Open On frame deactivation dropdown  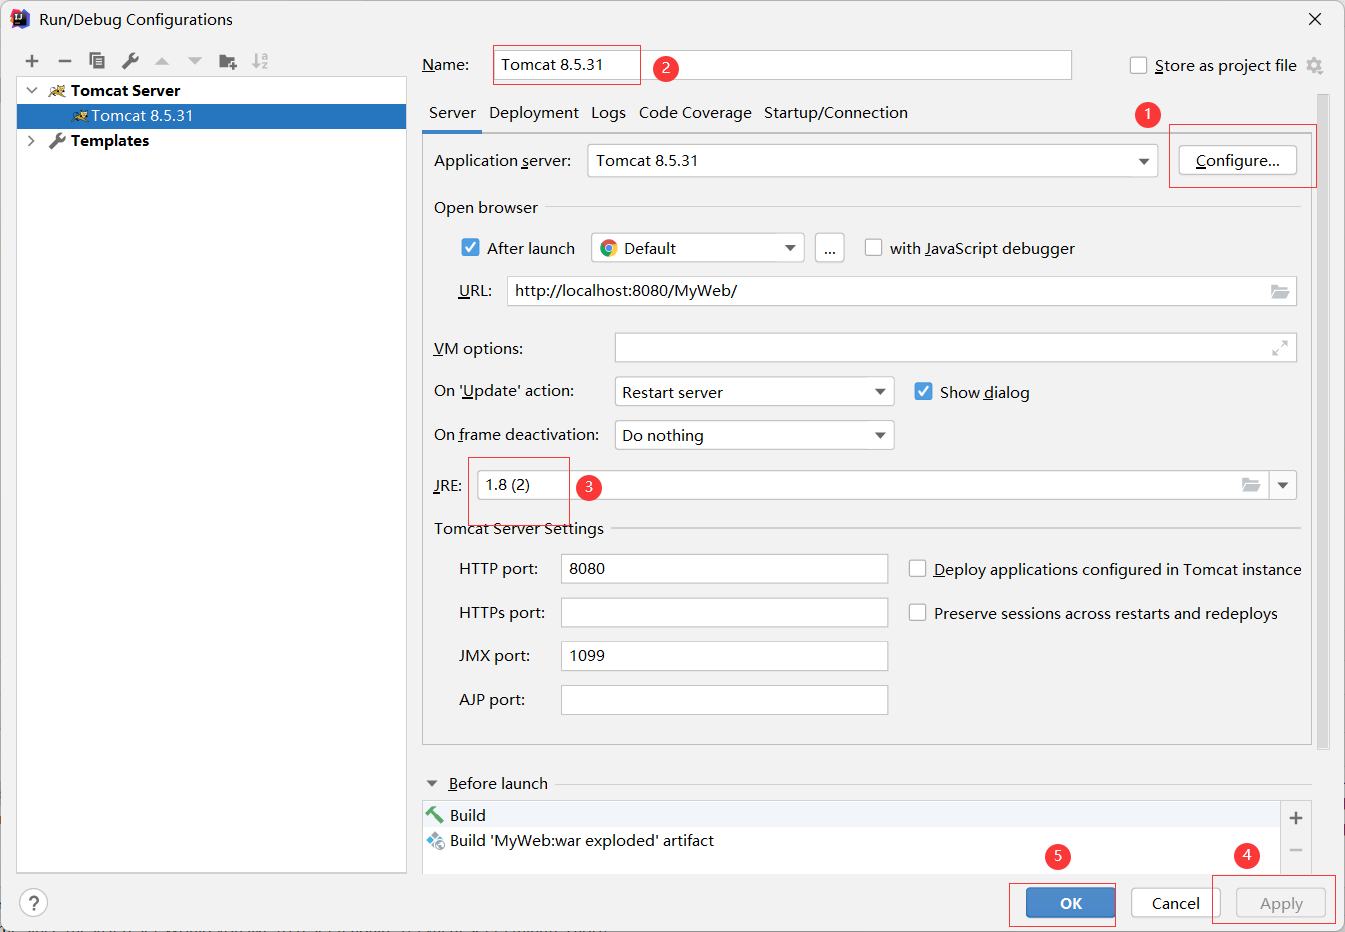754,435
